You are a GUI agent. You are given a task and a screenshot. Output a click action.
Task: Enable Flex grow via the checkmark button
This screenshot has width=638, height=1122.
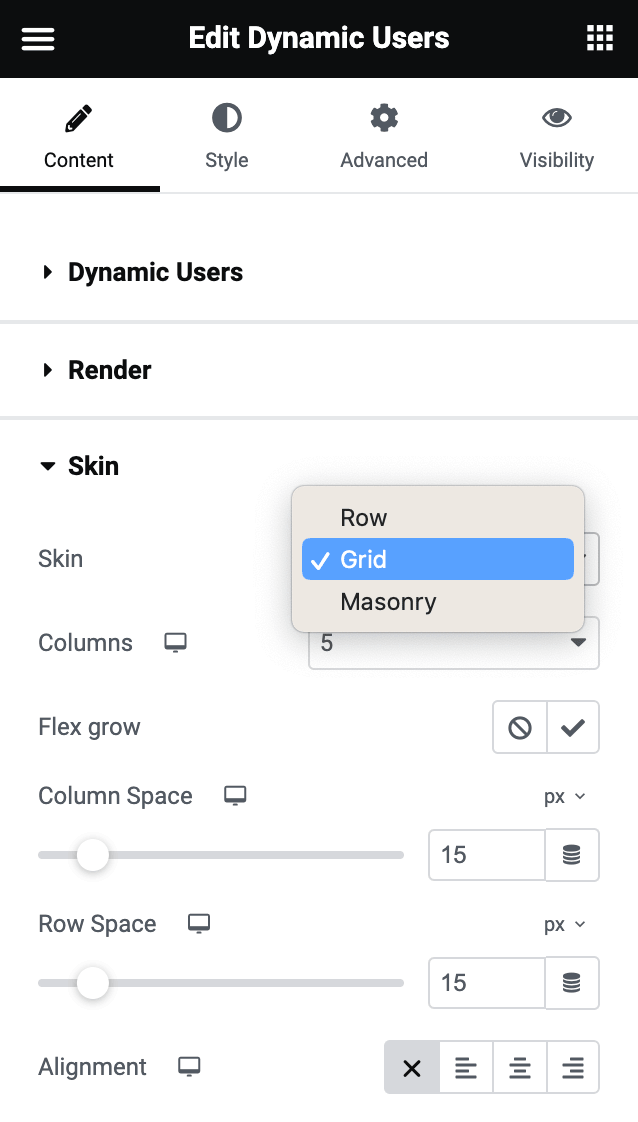(573, 727)
